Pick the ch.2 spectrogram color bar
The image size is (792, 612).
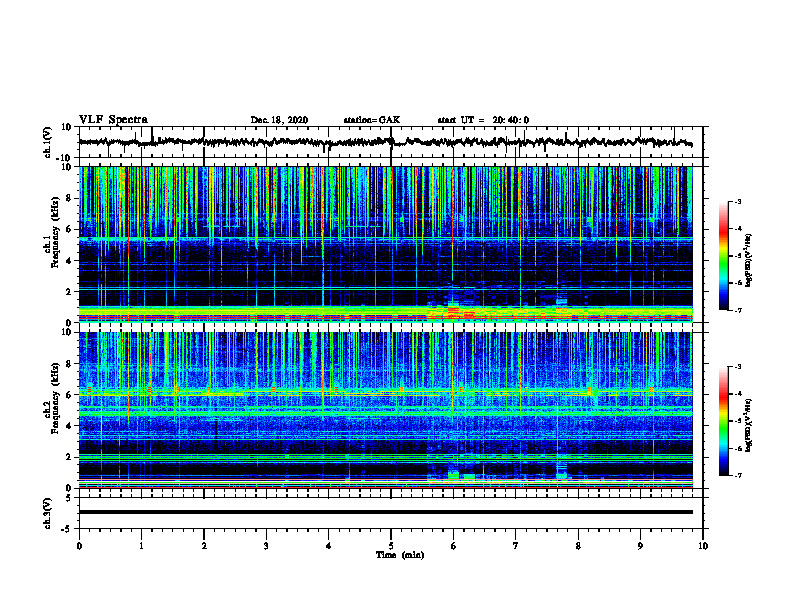tap(724, 421)
